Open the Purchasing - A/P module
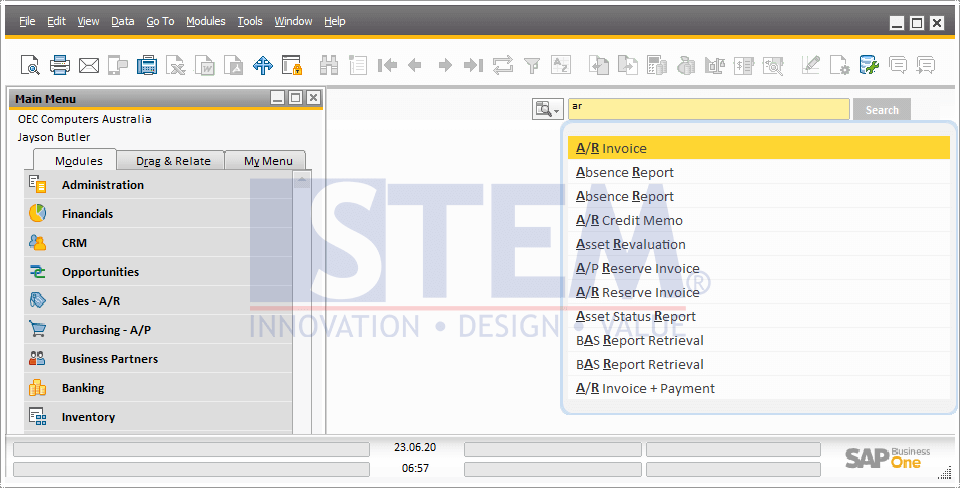The height and width of the screenshot is (488, 960). (x=158, y=330)
